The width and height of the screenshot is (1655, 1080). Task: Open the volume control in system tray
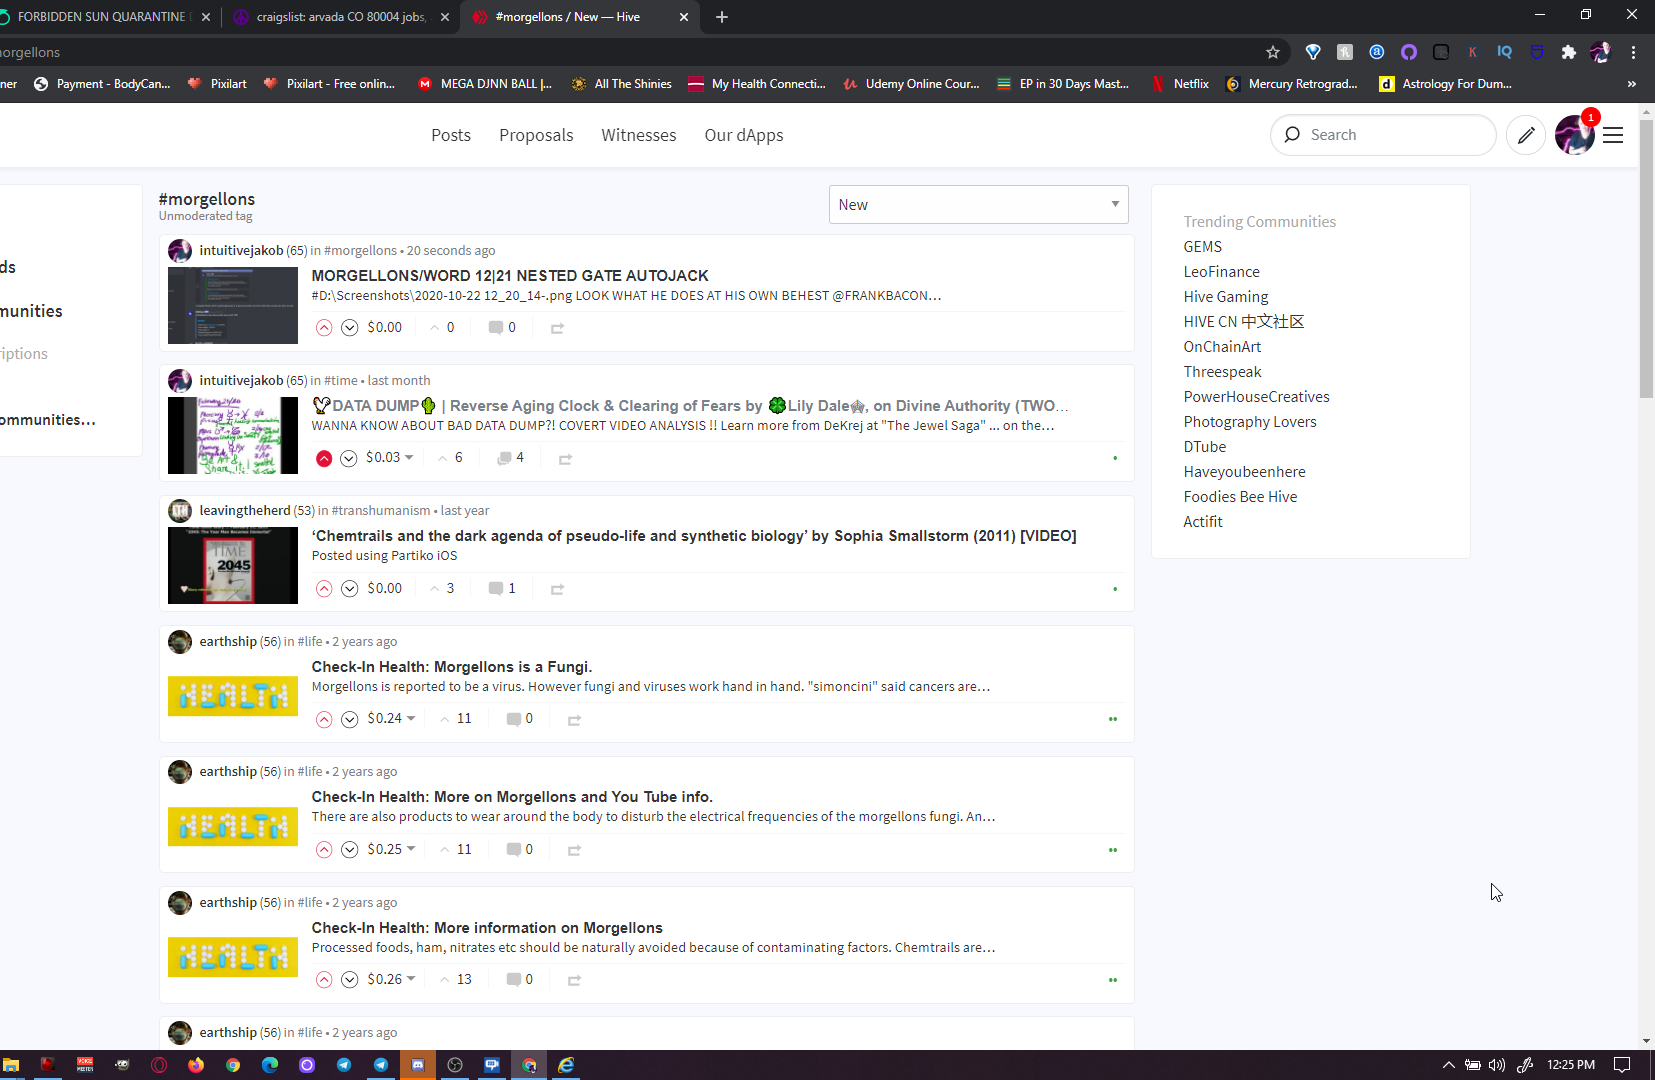click(x=1497, y=1065)
